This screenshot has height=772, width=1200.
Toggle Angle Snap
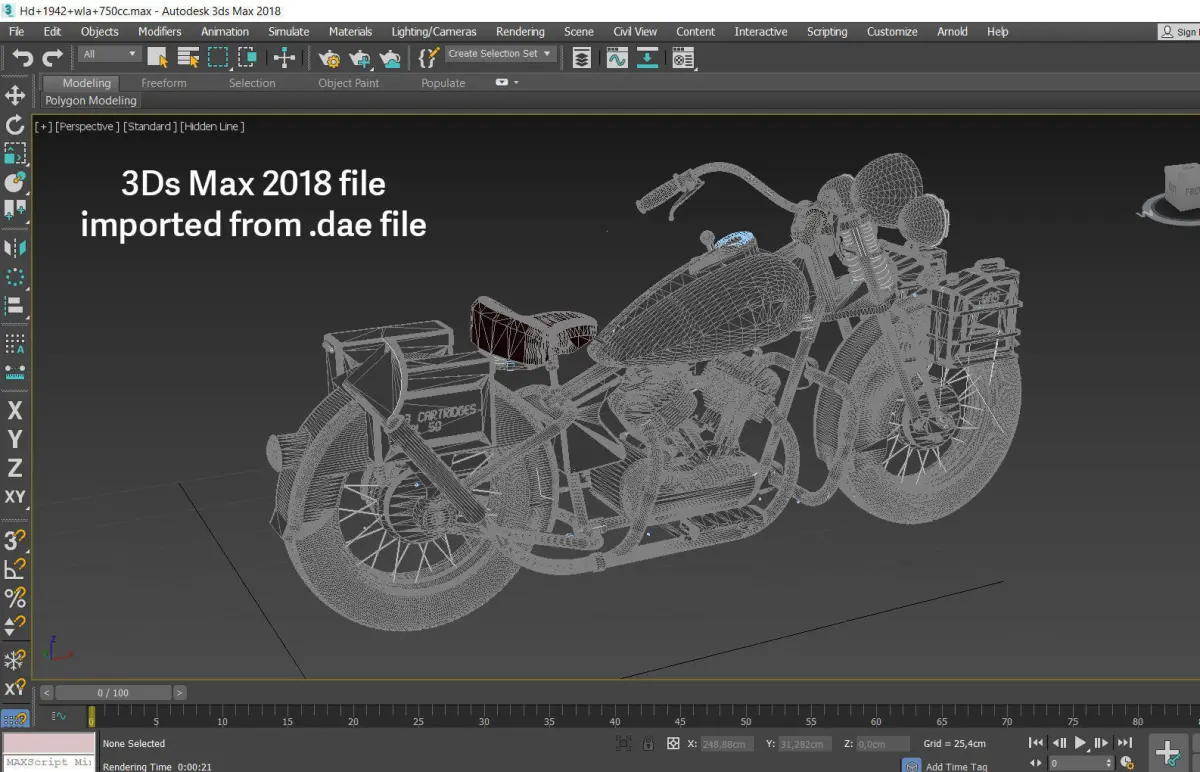click(x=15, y=570)
